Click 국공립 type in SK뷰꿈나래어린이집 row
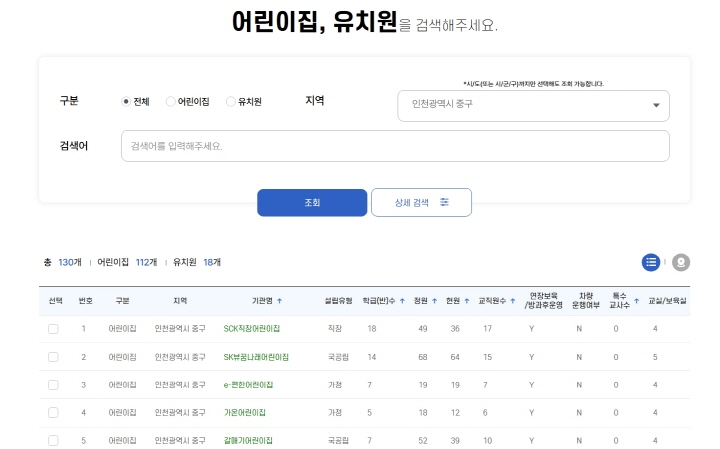This screenshot has height=449, width=720. (338, 357)
